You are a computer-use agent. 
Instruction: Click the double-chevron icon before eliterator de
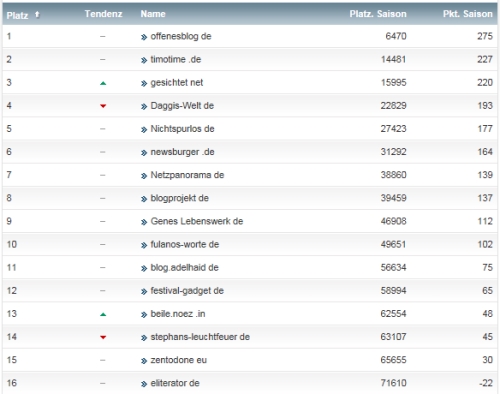[144, 384]
